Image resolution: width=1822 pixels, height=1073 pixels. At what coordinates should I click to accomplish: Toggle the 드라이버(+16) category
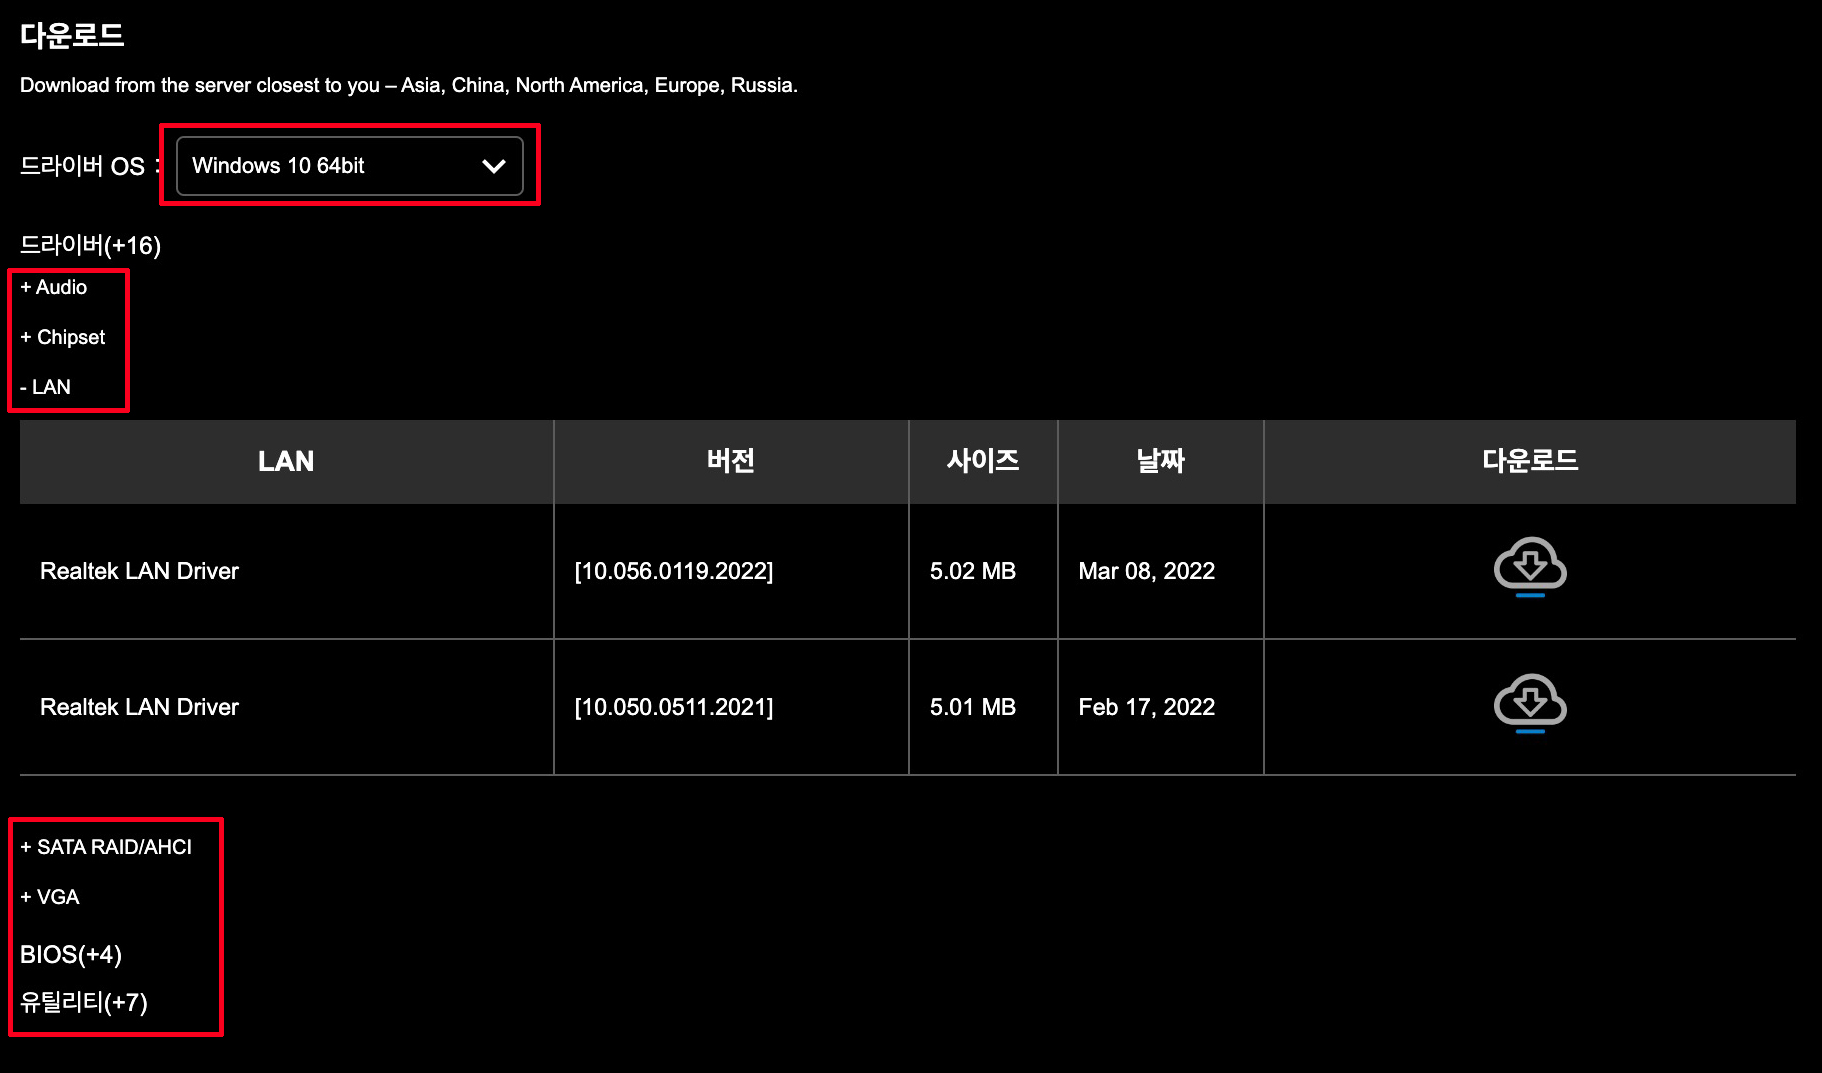tap(91, 245)
